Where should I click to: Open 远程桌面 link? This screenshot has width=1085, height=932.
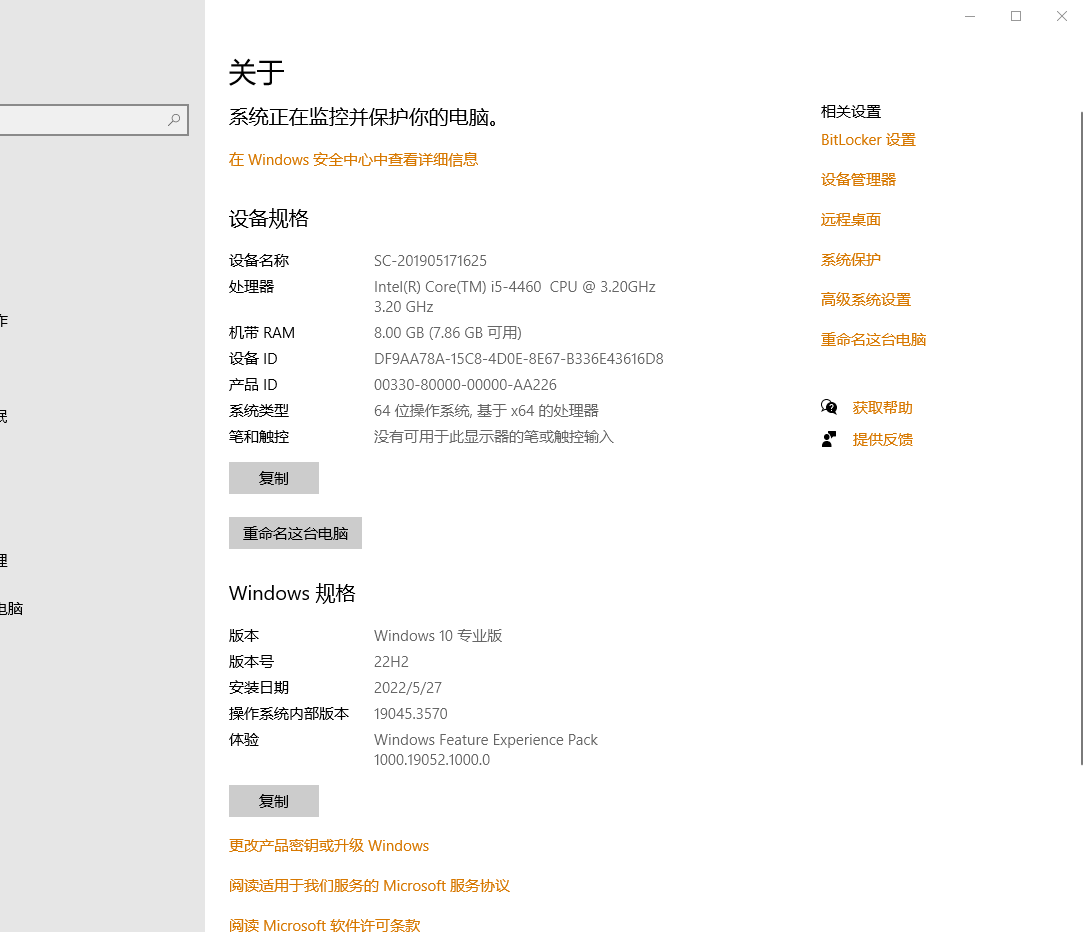[x=850, y=220]
